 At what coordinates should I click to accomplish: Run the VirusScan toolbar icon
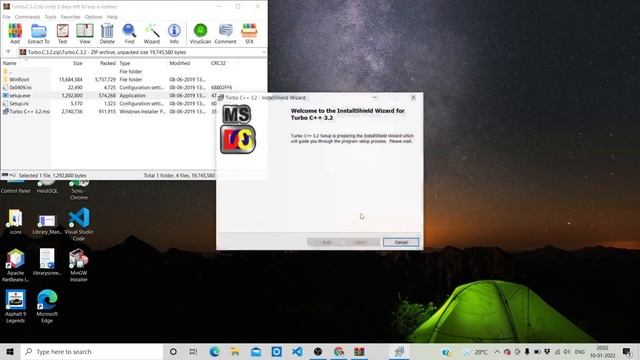[x=200, y=33]
